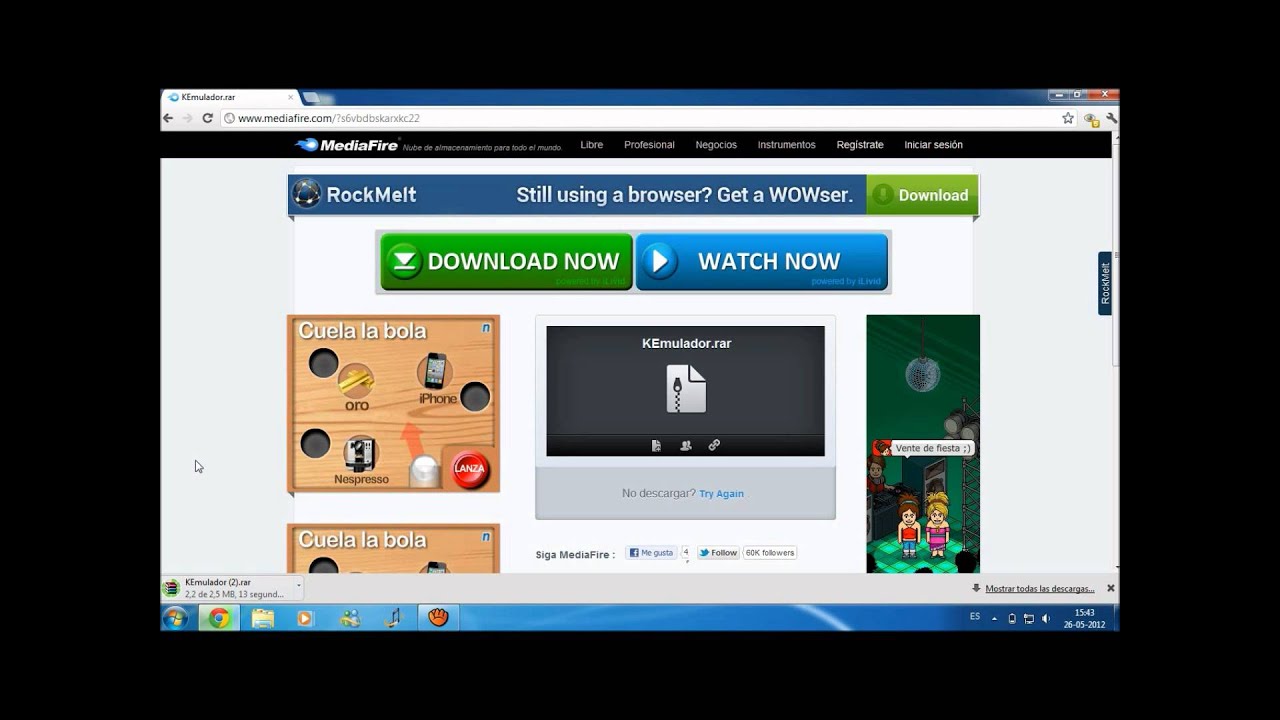Close the KEmulador.rar tab
This screenshot has width=1280, height=720.
click(291, 98)
